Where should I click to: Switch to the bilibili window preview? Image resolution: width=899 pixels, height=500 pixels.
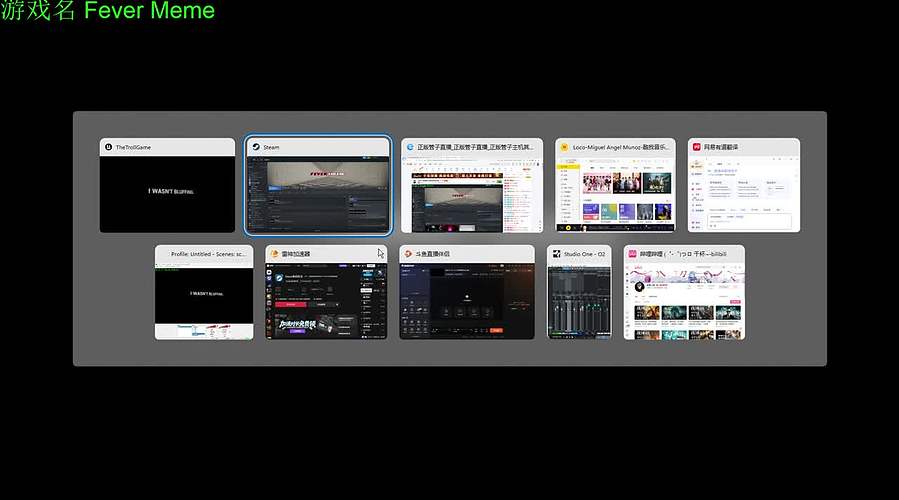(x=684, y=300)
